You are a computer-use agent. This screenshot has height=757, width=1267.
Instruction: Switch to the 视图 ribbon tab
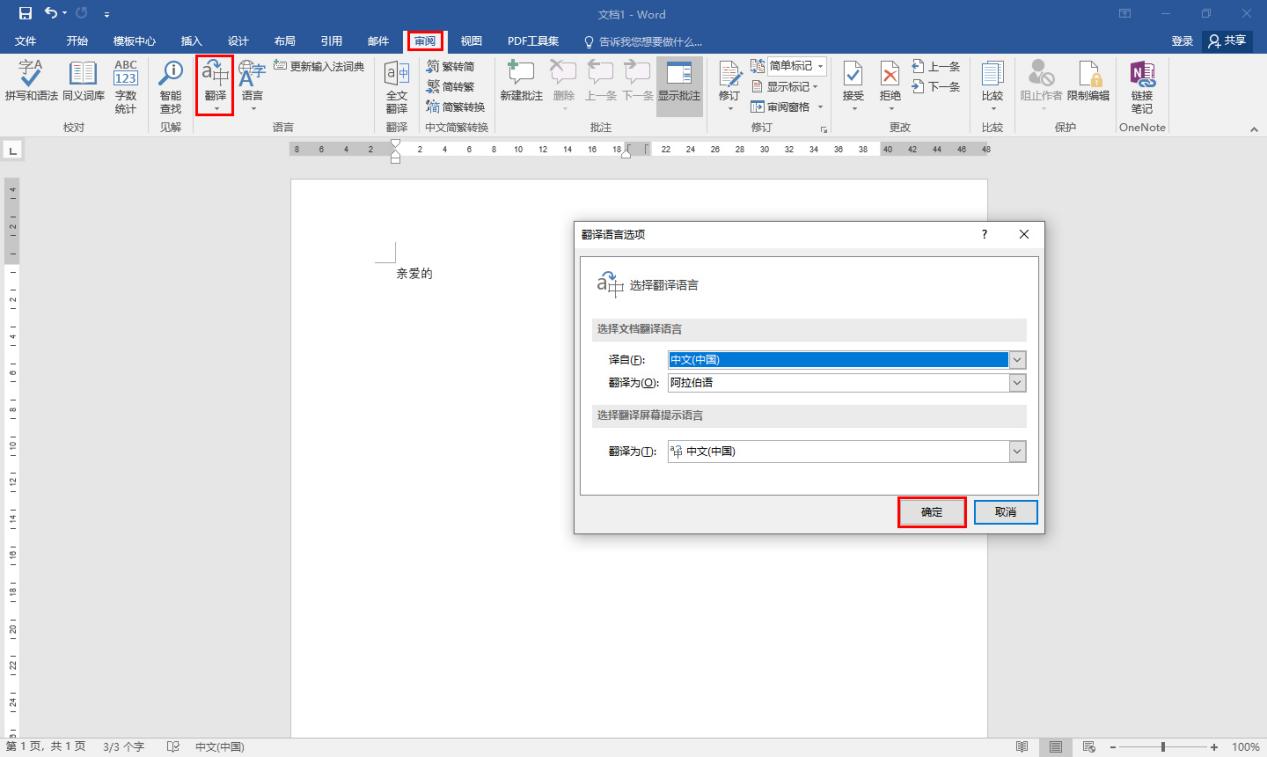470,41
